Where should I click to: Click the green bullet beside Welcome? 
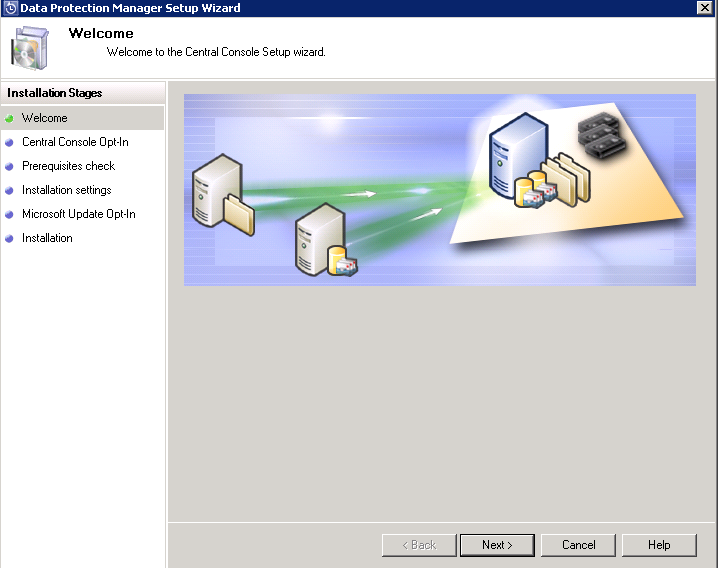9,119
